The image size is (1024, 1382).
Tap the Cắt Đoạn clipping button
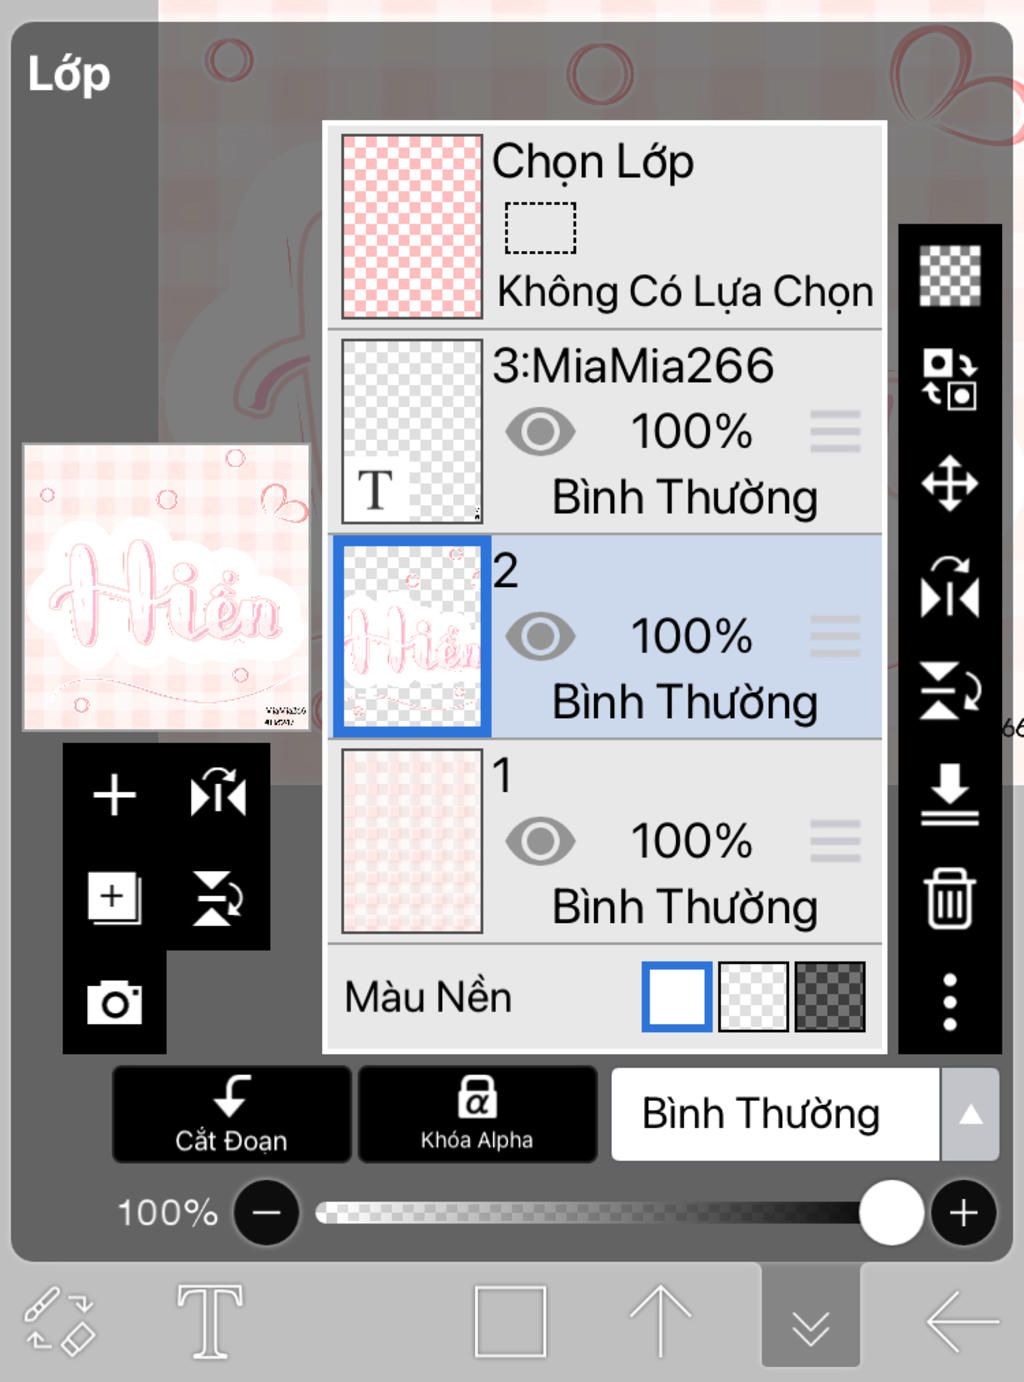click(231, 1114)
